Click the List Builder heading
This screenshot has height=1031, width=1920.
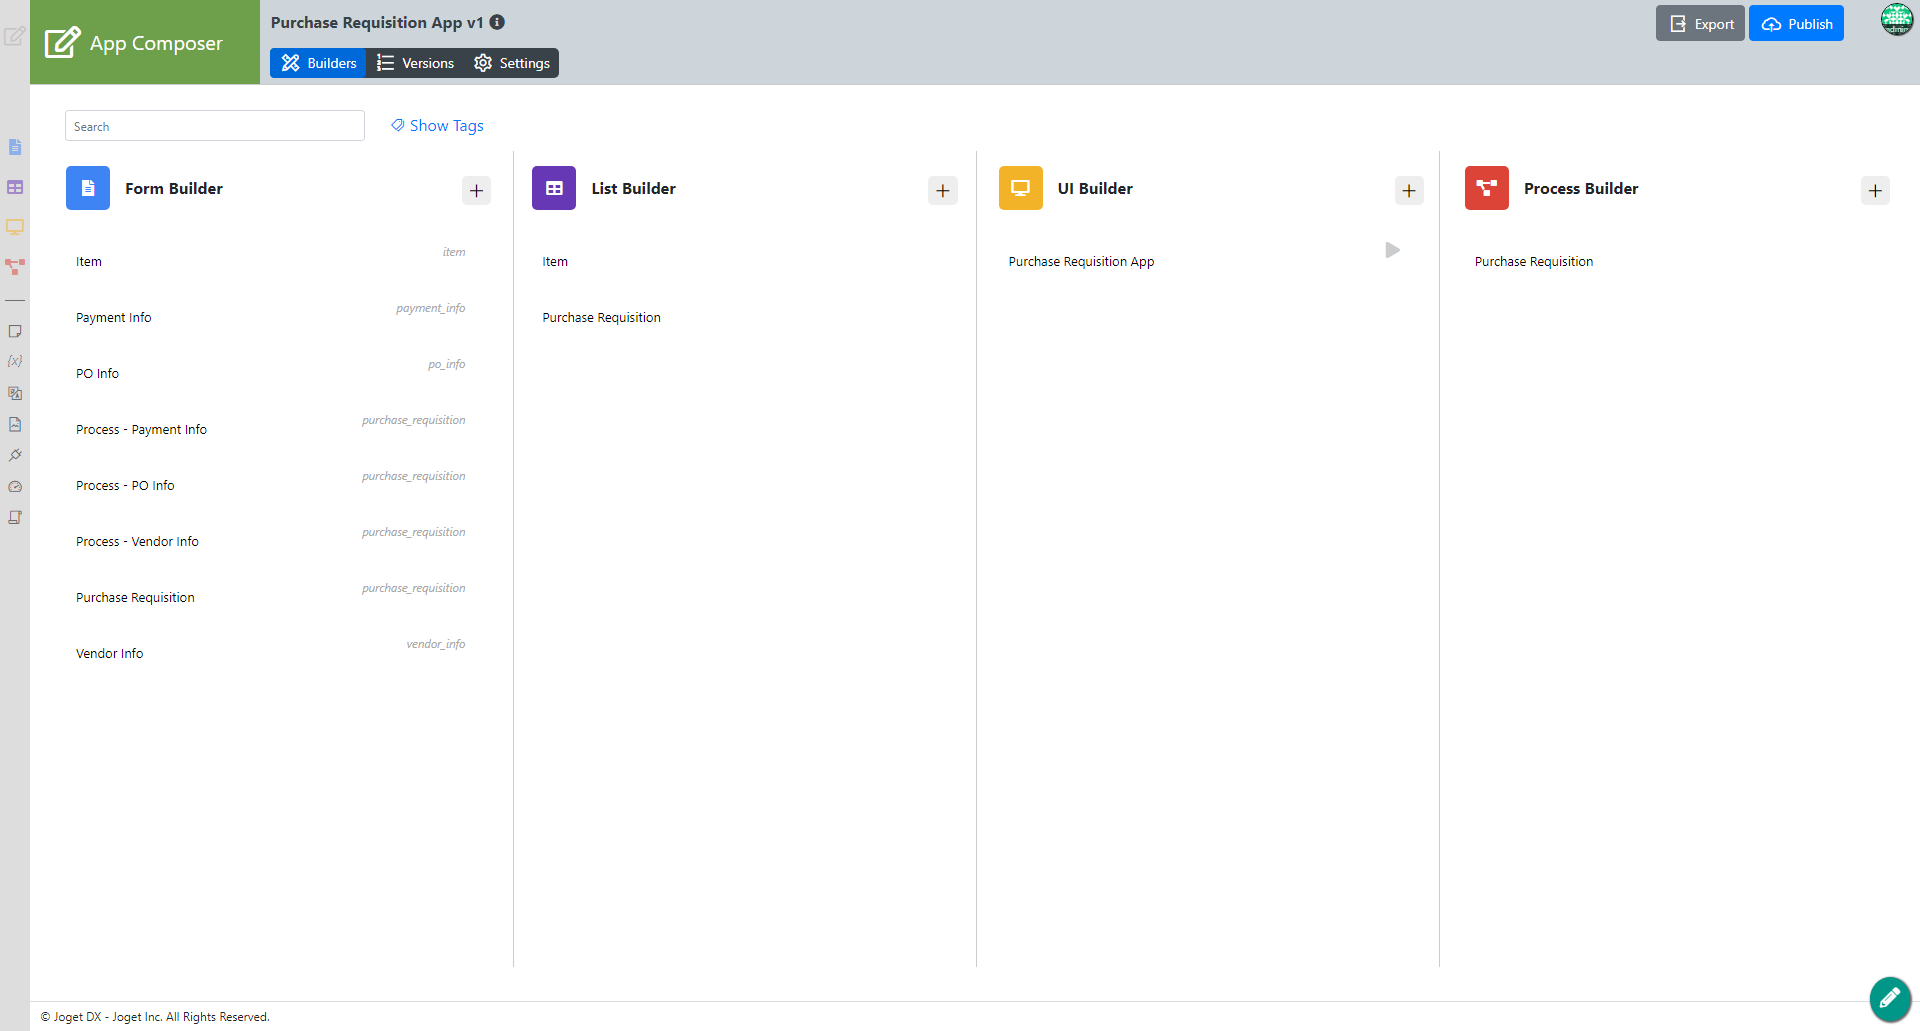(633, 188)
